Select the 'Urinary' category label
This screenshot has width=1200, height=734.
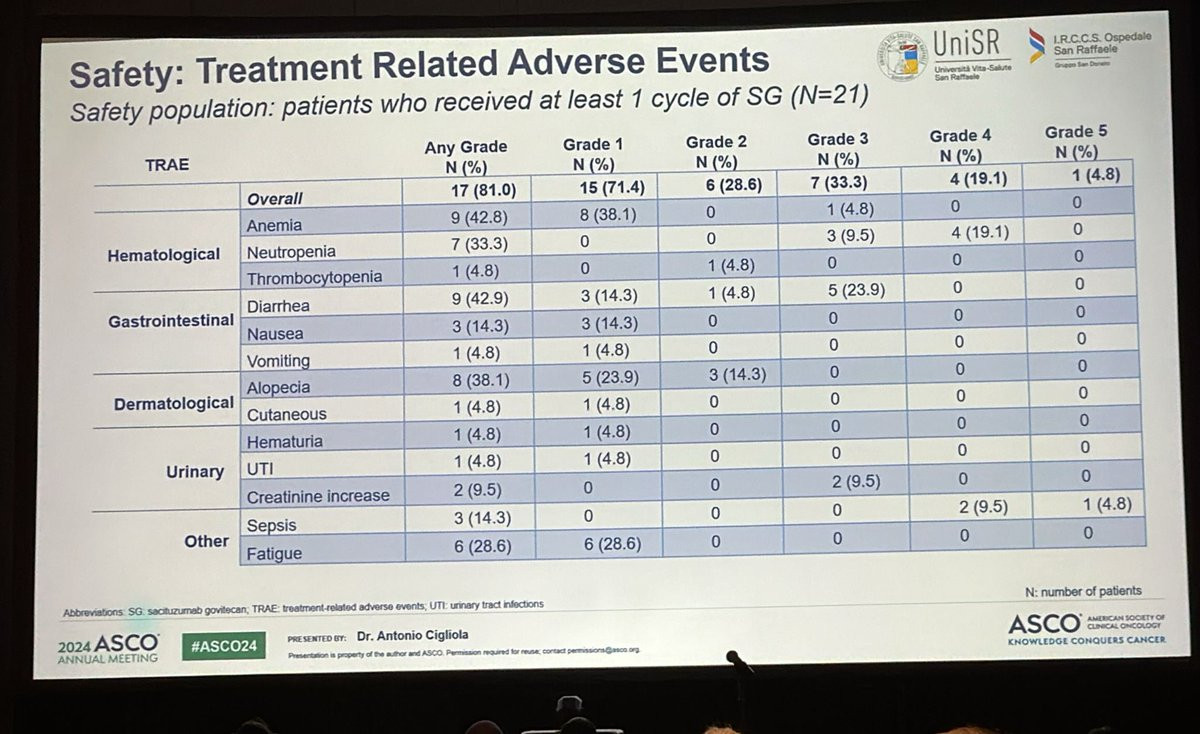pos(195,471)
